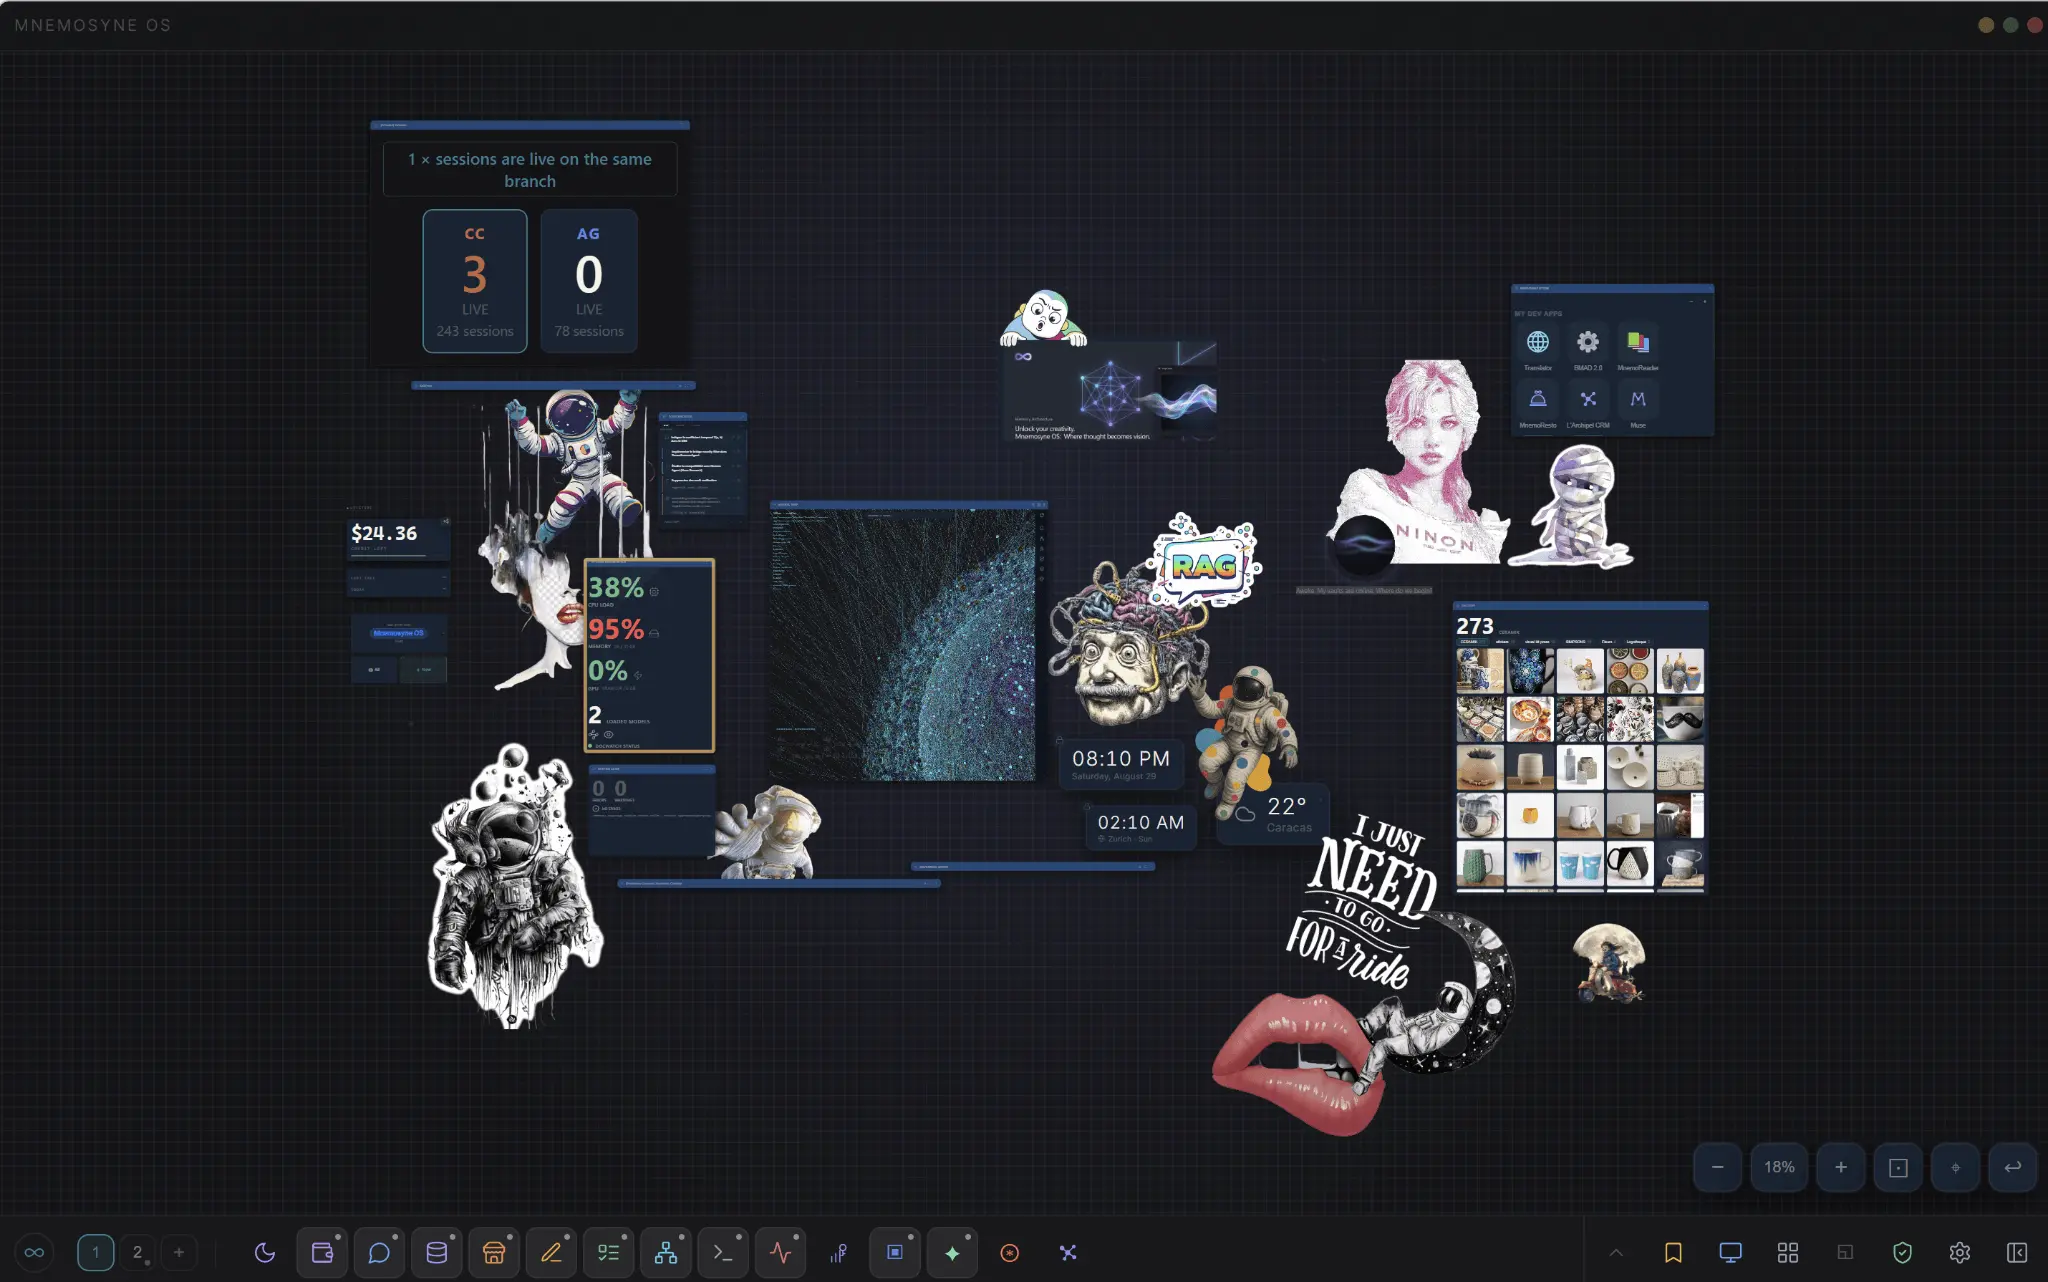This screenshot has height=1282, width=2048.
Task: Open the Muse app in My Dev Apps
Action: coord(1638,406)
